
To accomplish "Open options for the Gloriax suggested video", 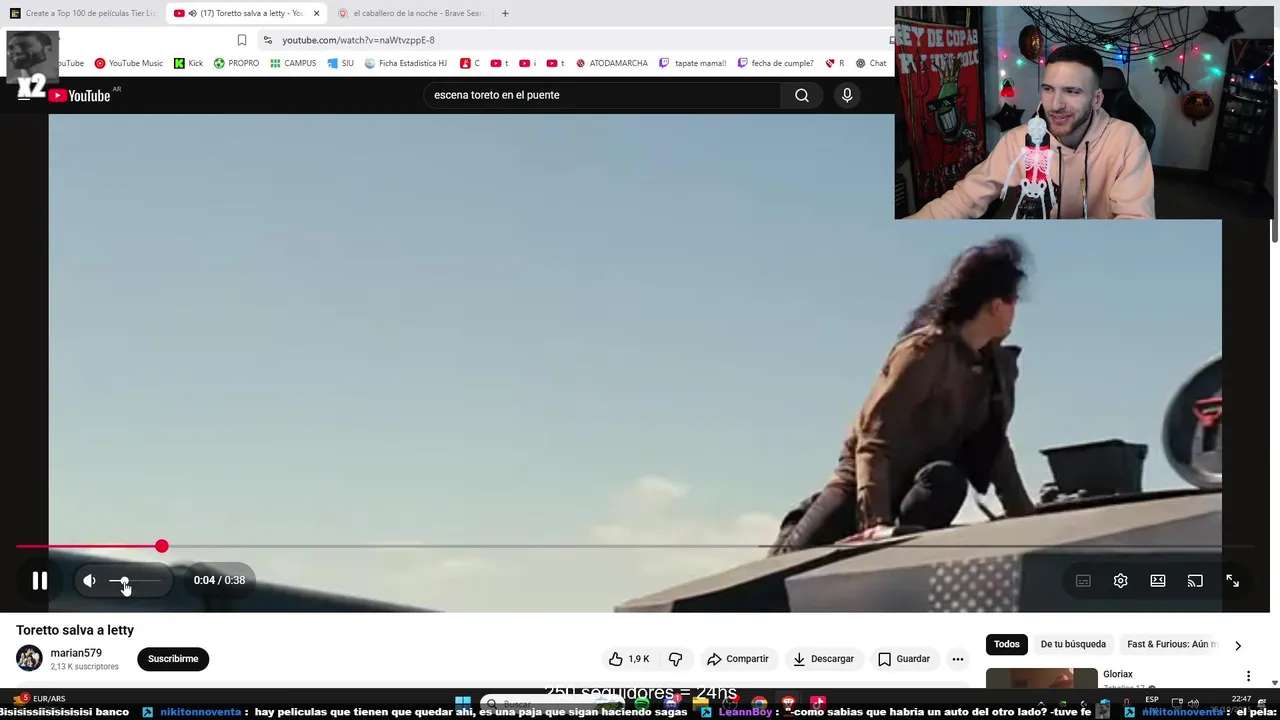I will point(1248,676).
